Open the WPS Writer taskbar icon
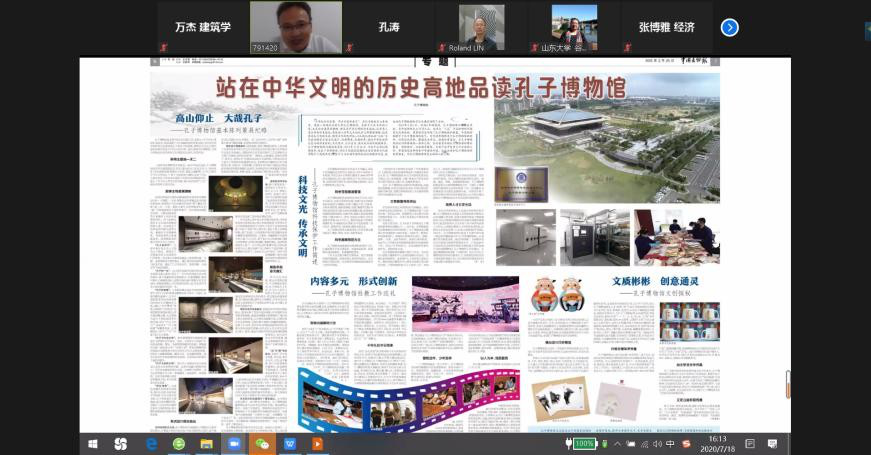Screen dimensions: 871x455 coord(291,443)
